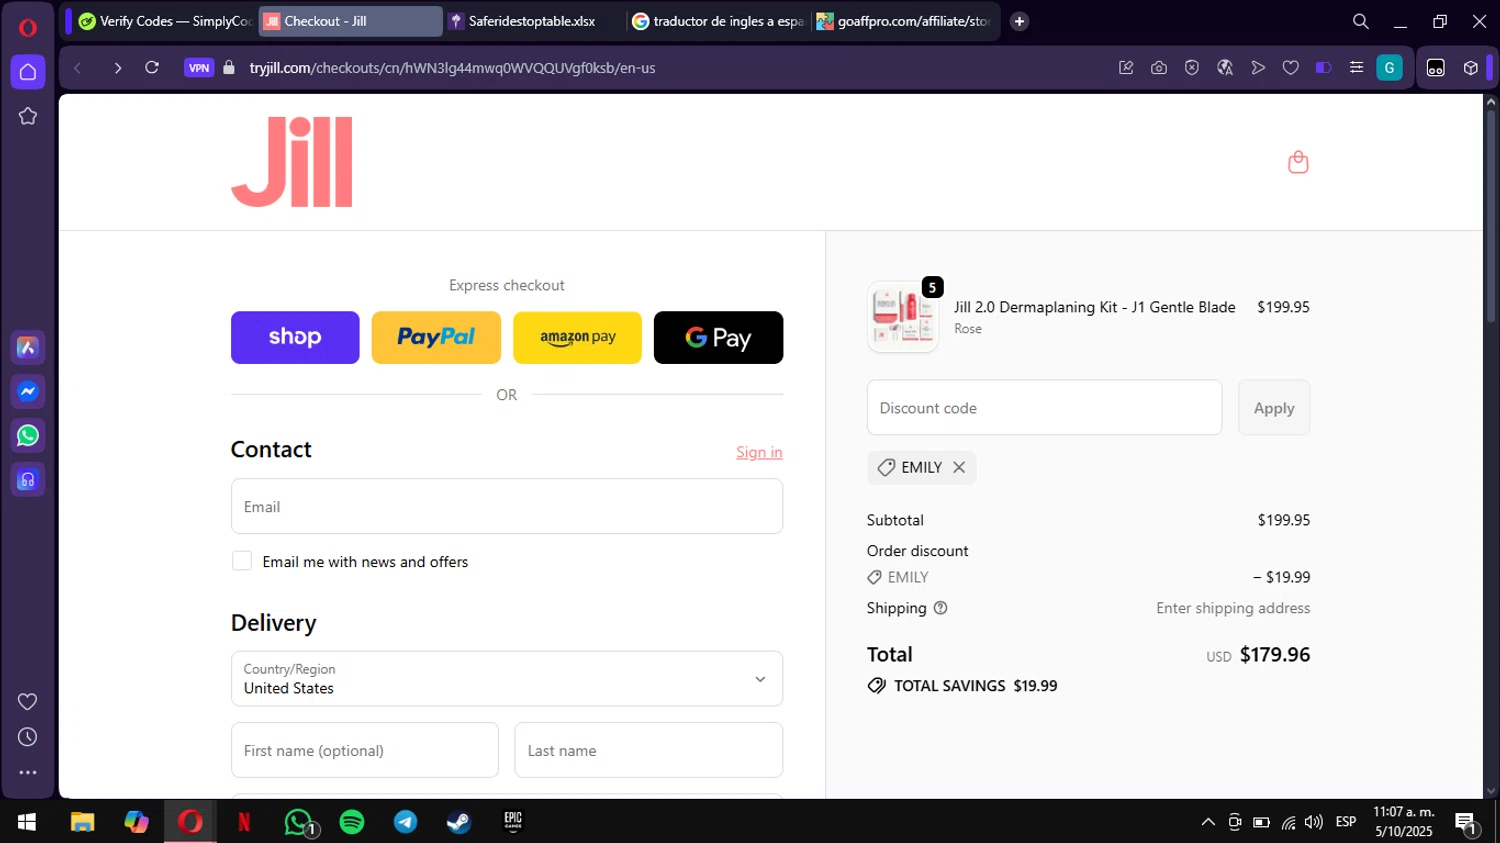Open Steam from the taskbar
The image size is (1500, 843).
point(459,822)
